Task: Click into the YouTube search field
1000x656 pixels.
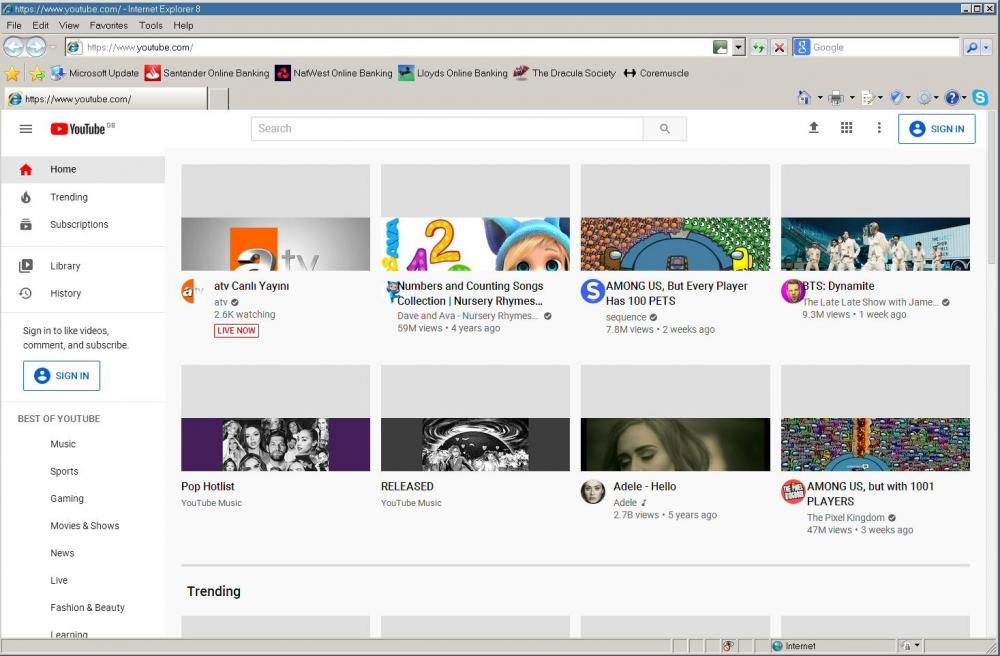Action: click(446, 129)
